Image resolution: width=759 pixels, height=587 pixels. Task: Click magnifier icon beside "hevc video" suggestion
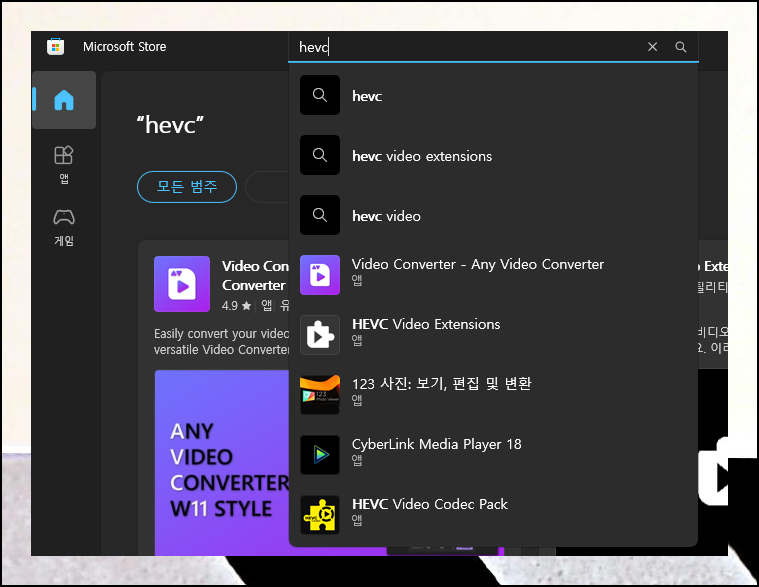(x=319, y=215)
